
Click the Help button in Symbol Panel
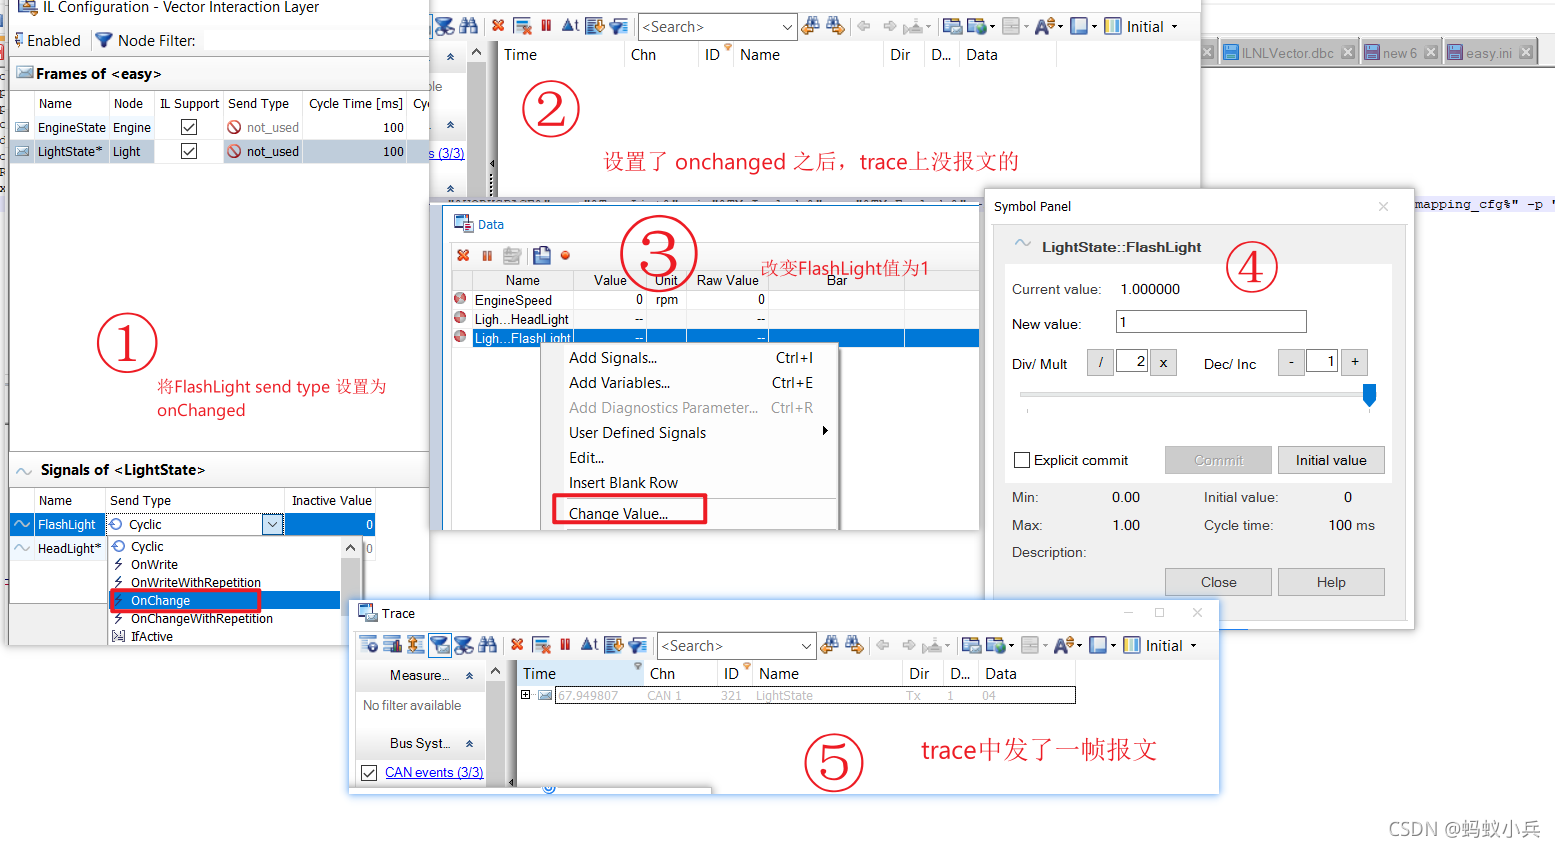click(1331, 582)
